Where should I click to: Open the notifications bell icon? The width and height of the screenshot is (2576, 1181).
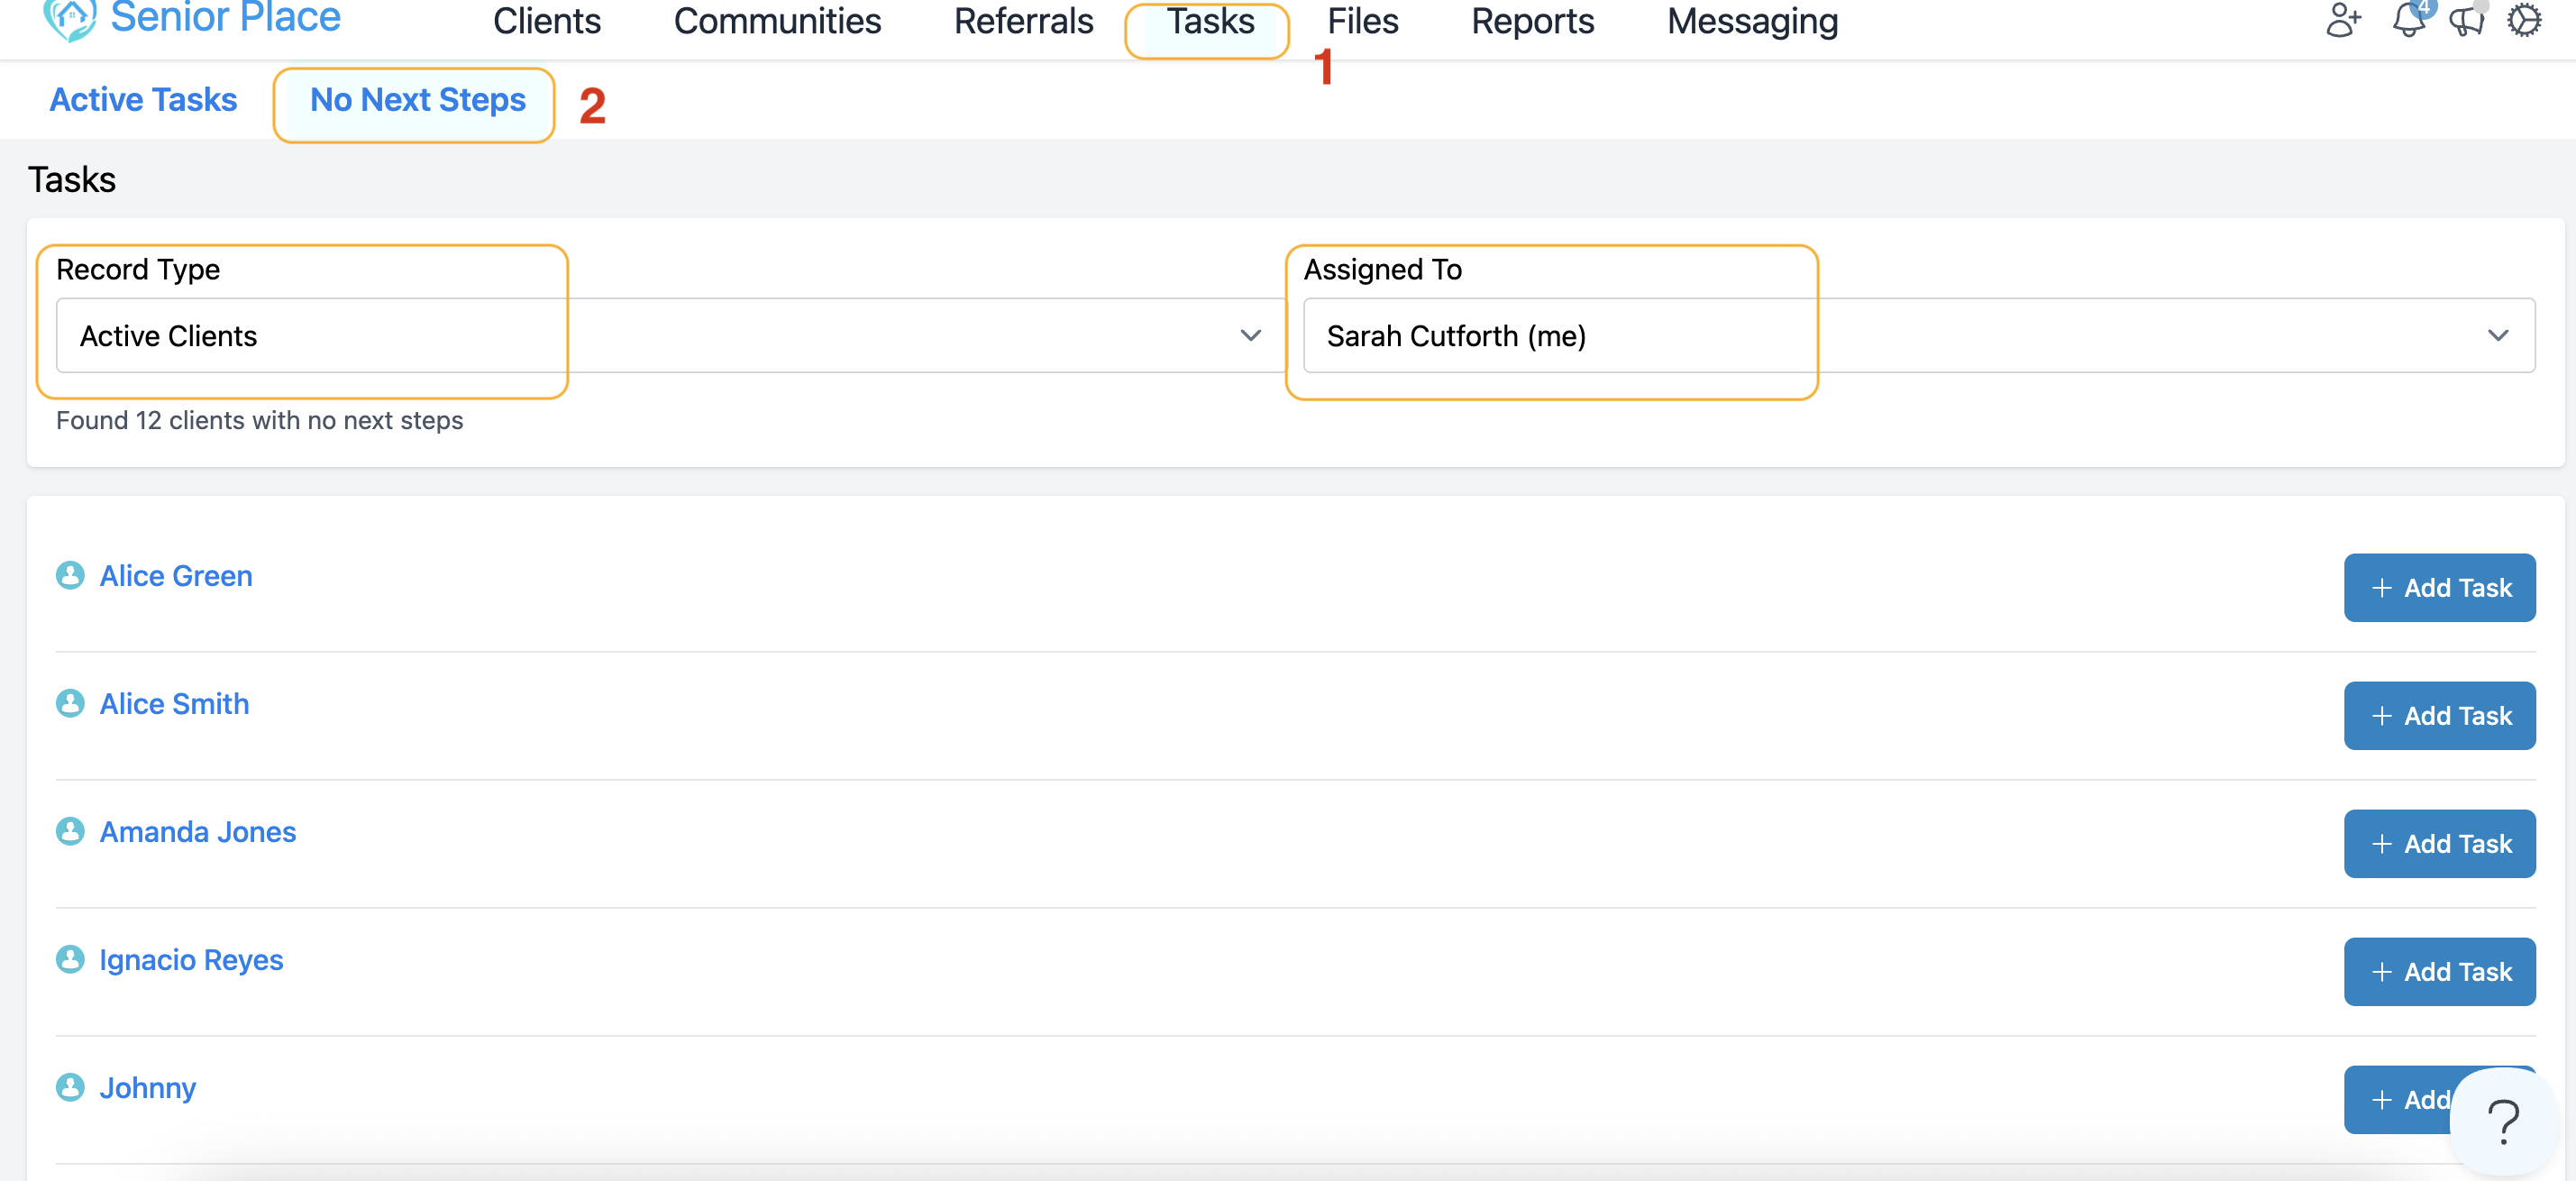coord(2409,20)
